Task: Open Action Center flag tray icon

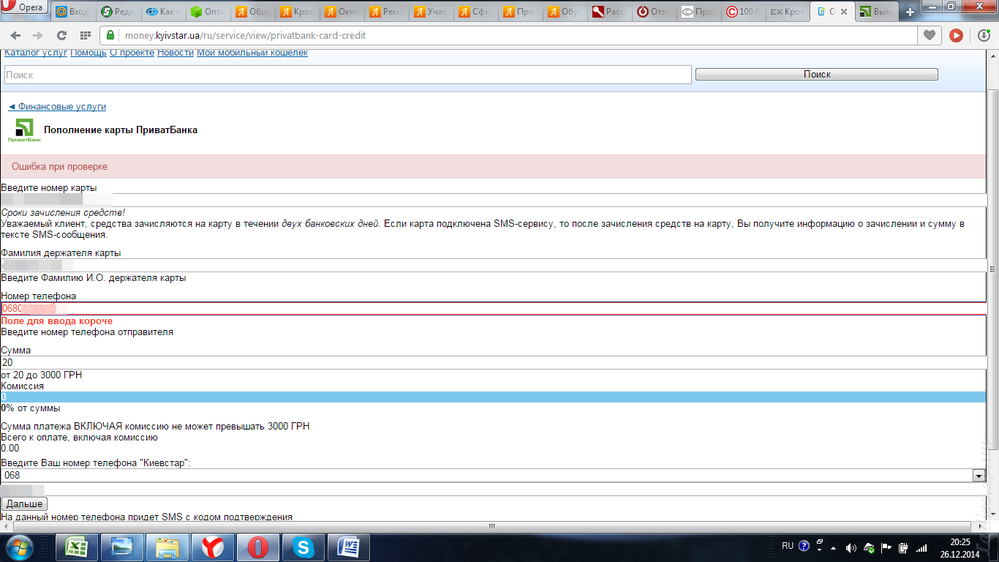Action: tap(886, 548)
